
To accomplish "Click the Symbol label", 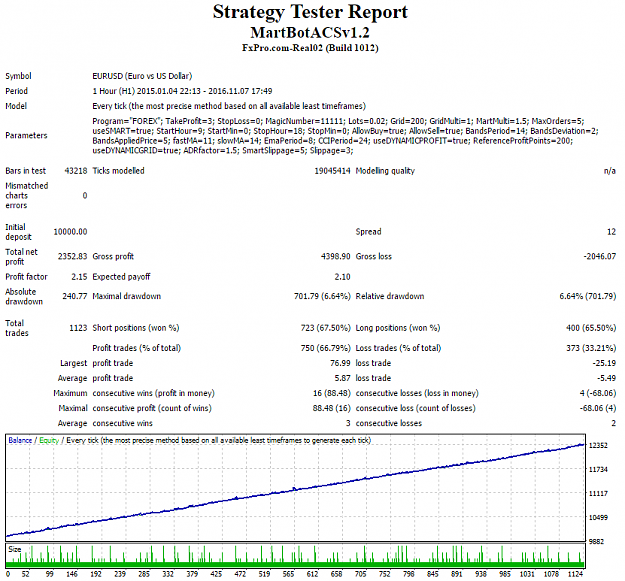I will pos(18,76).
